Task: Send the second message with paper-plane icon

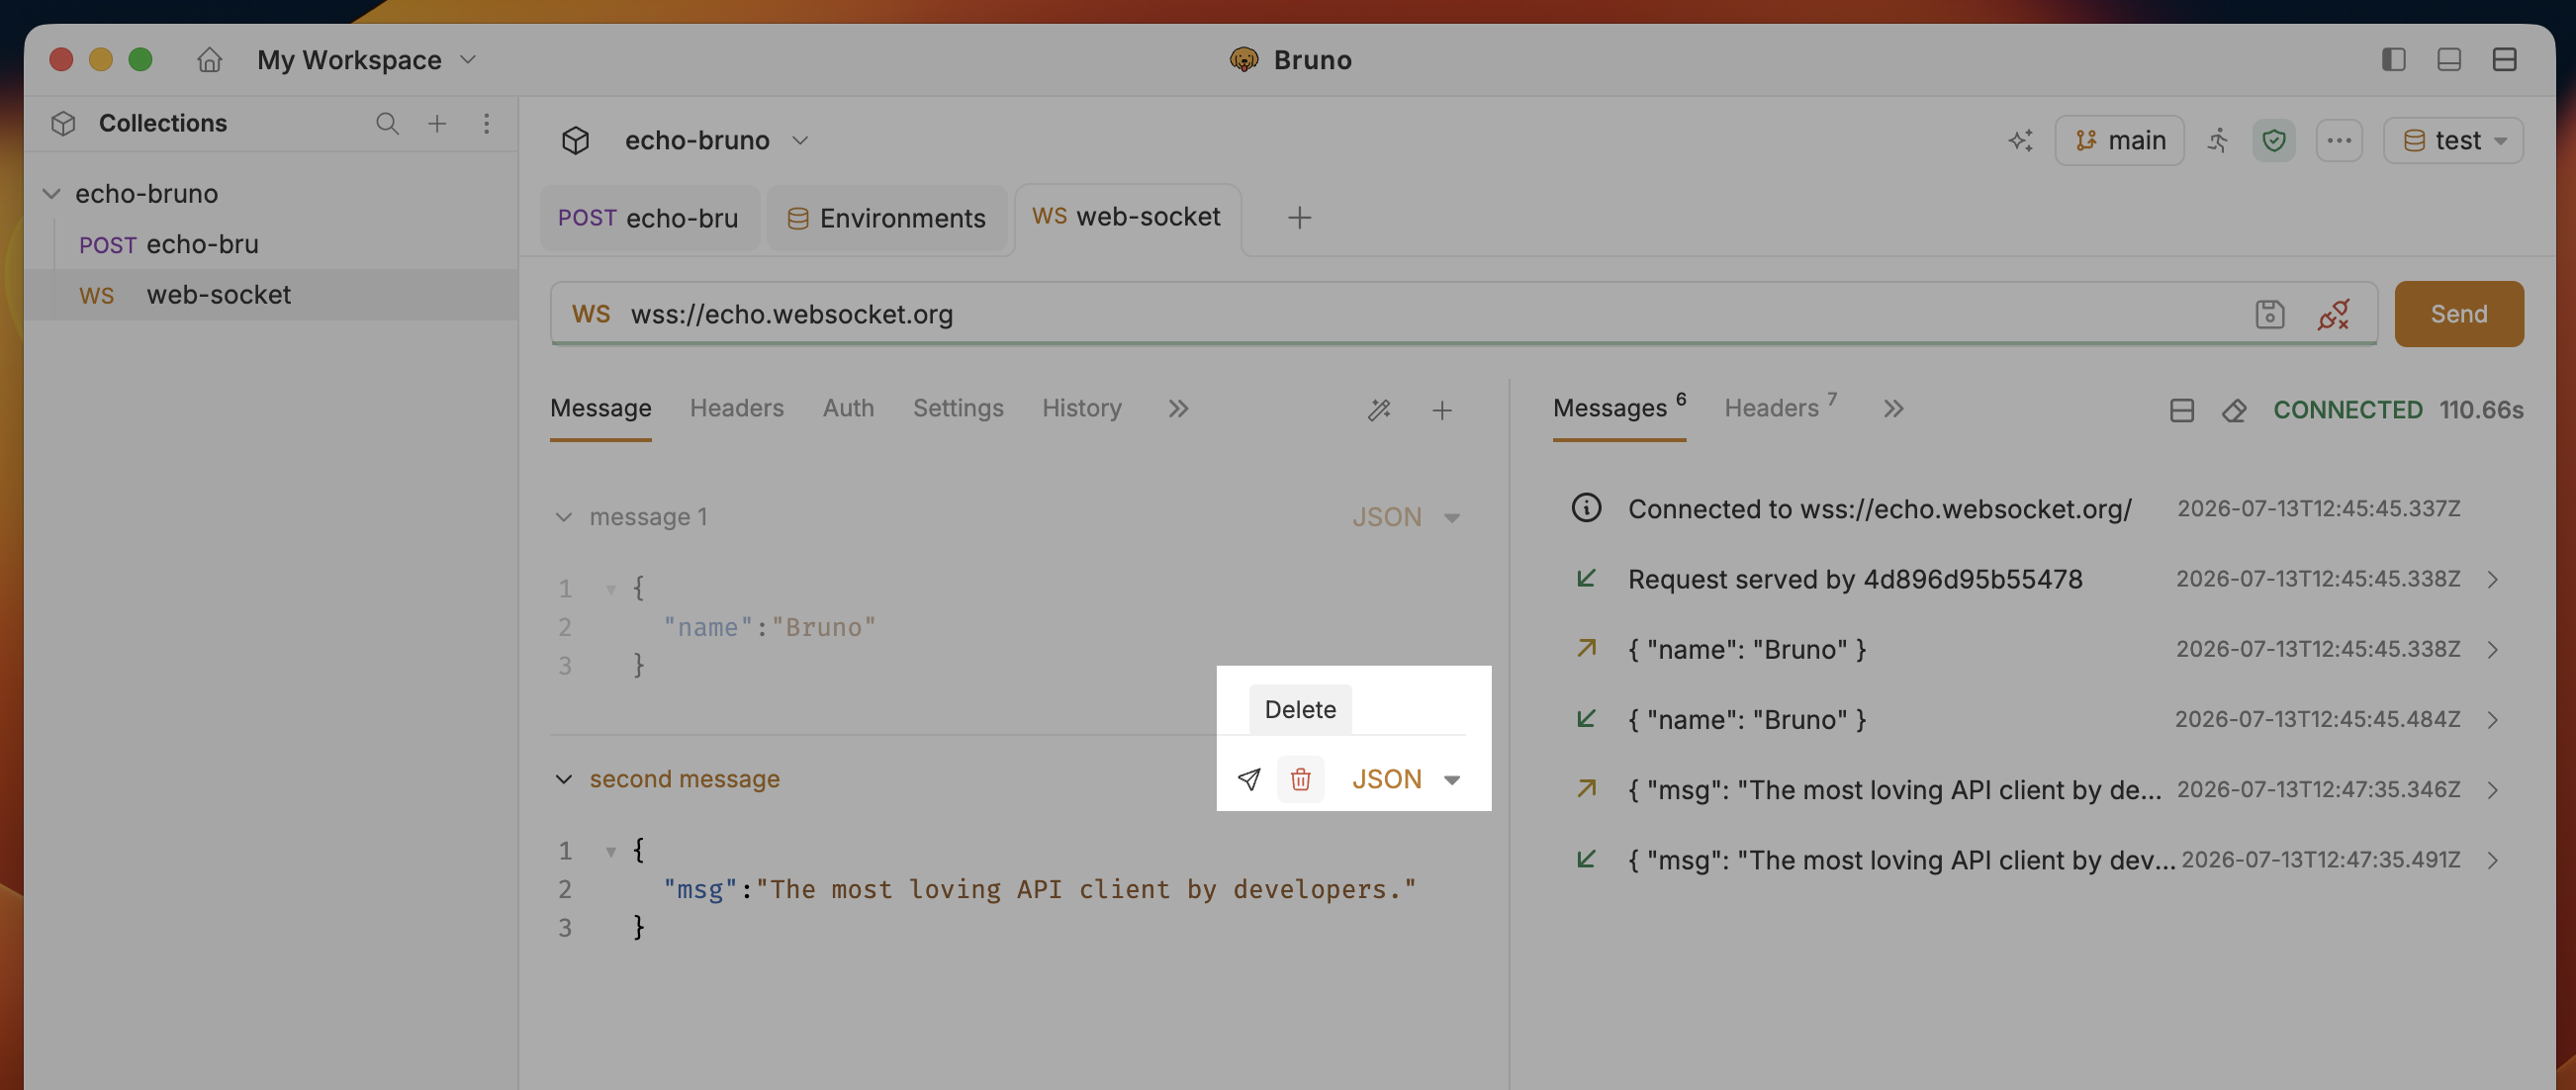Action: click(1249, 779)
